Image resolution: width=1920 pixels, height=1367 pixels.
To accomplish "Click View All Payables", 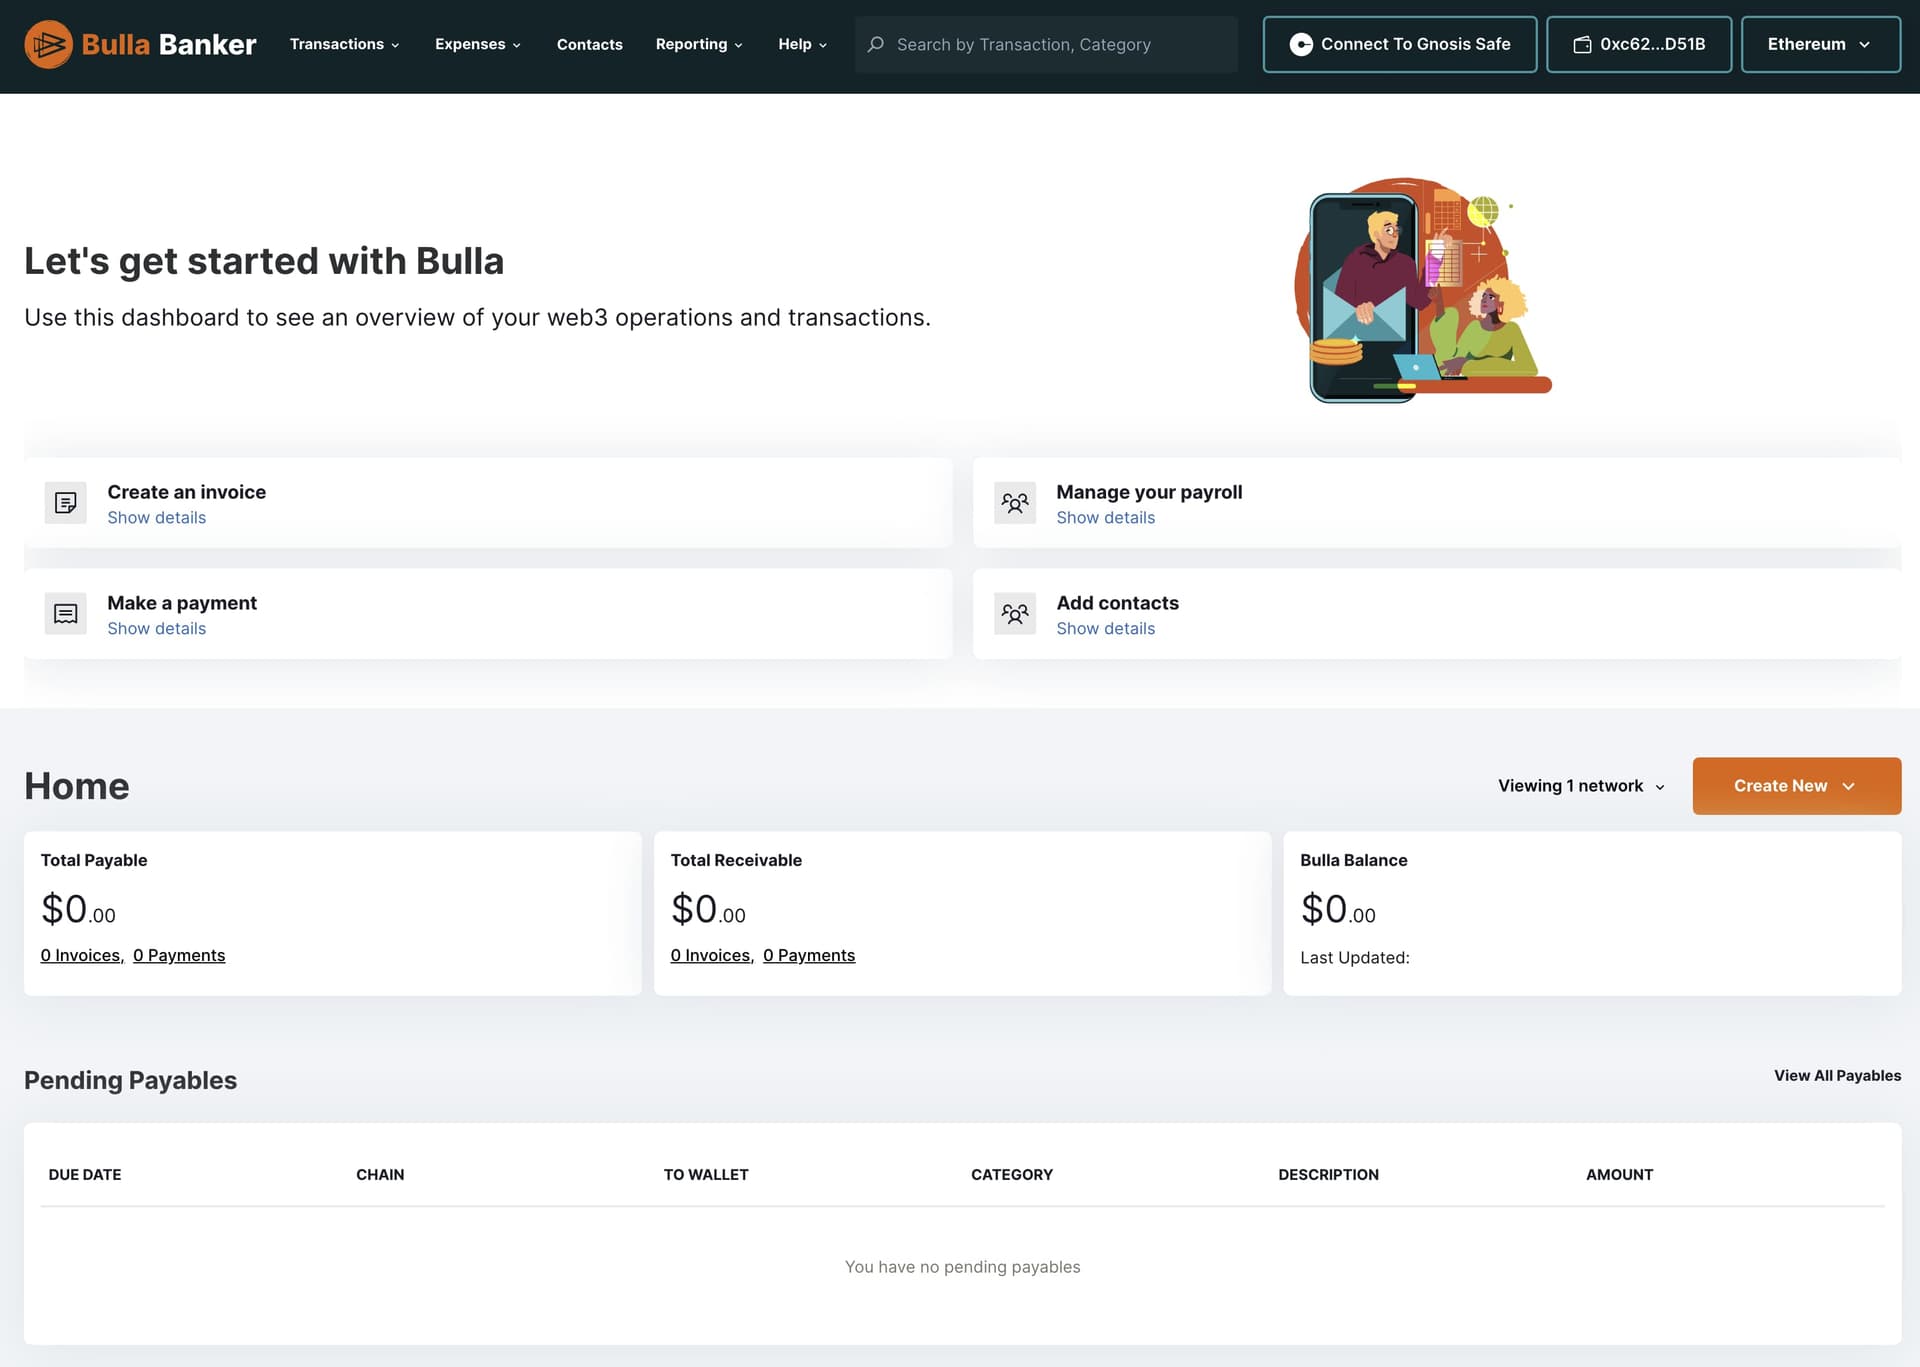I will [1837, 1076].
